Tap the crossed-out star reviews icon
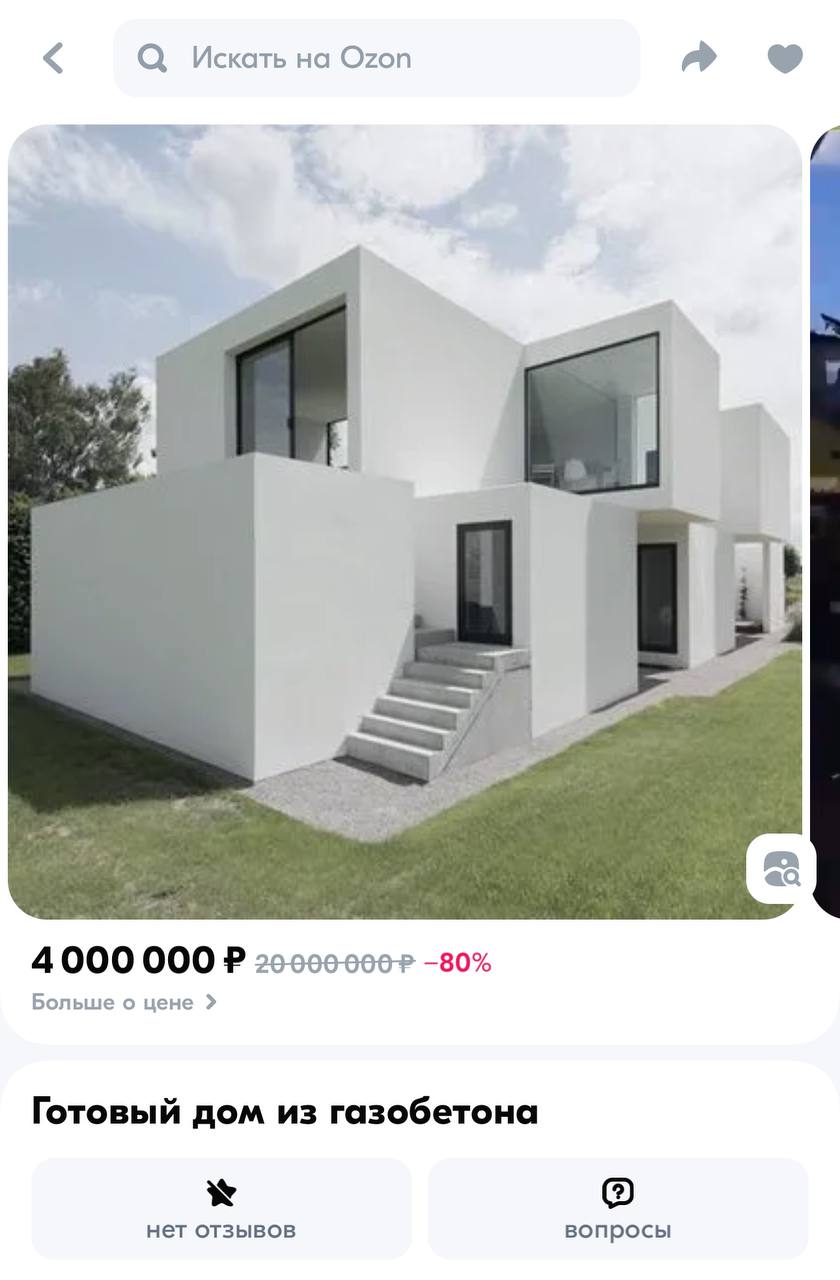Viewport: 840px width, 1280px height. point(221,1193)
